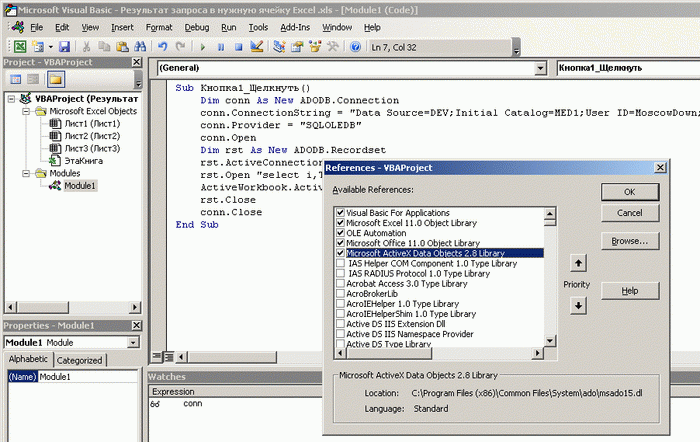This screenshot has width=700, height=442.
Task: Open the Debug menu
Action: [x=197, y=28]
